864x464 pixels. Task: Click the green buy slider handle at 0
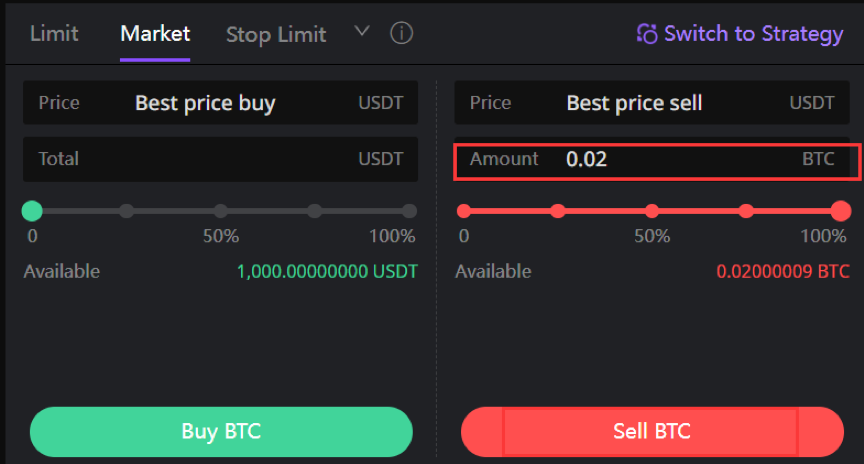coord(32,211)
